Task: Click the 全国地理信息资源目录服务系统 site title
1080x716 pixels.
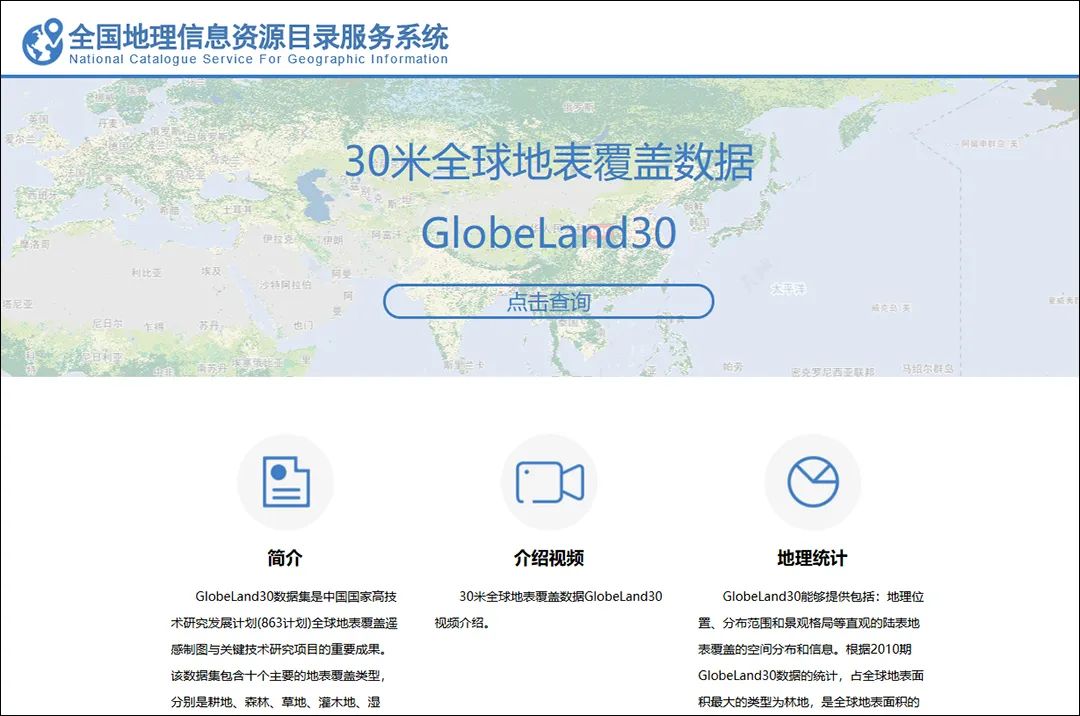Action: 260,36
